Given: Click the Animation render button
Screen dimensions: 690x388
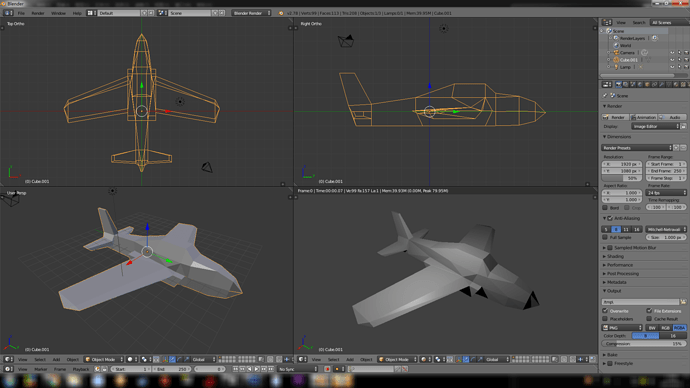Looking at the screenshot, I should (643, 117).
